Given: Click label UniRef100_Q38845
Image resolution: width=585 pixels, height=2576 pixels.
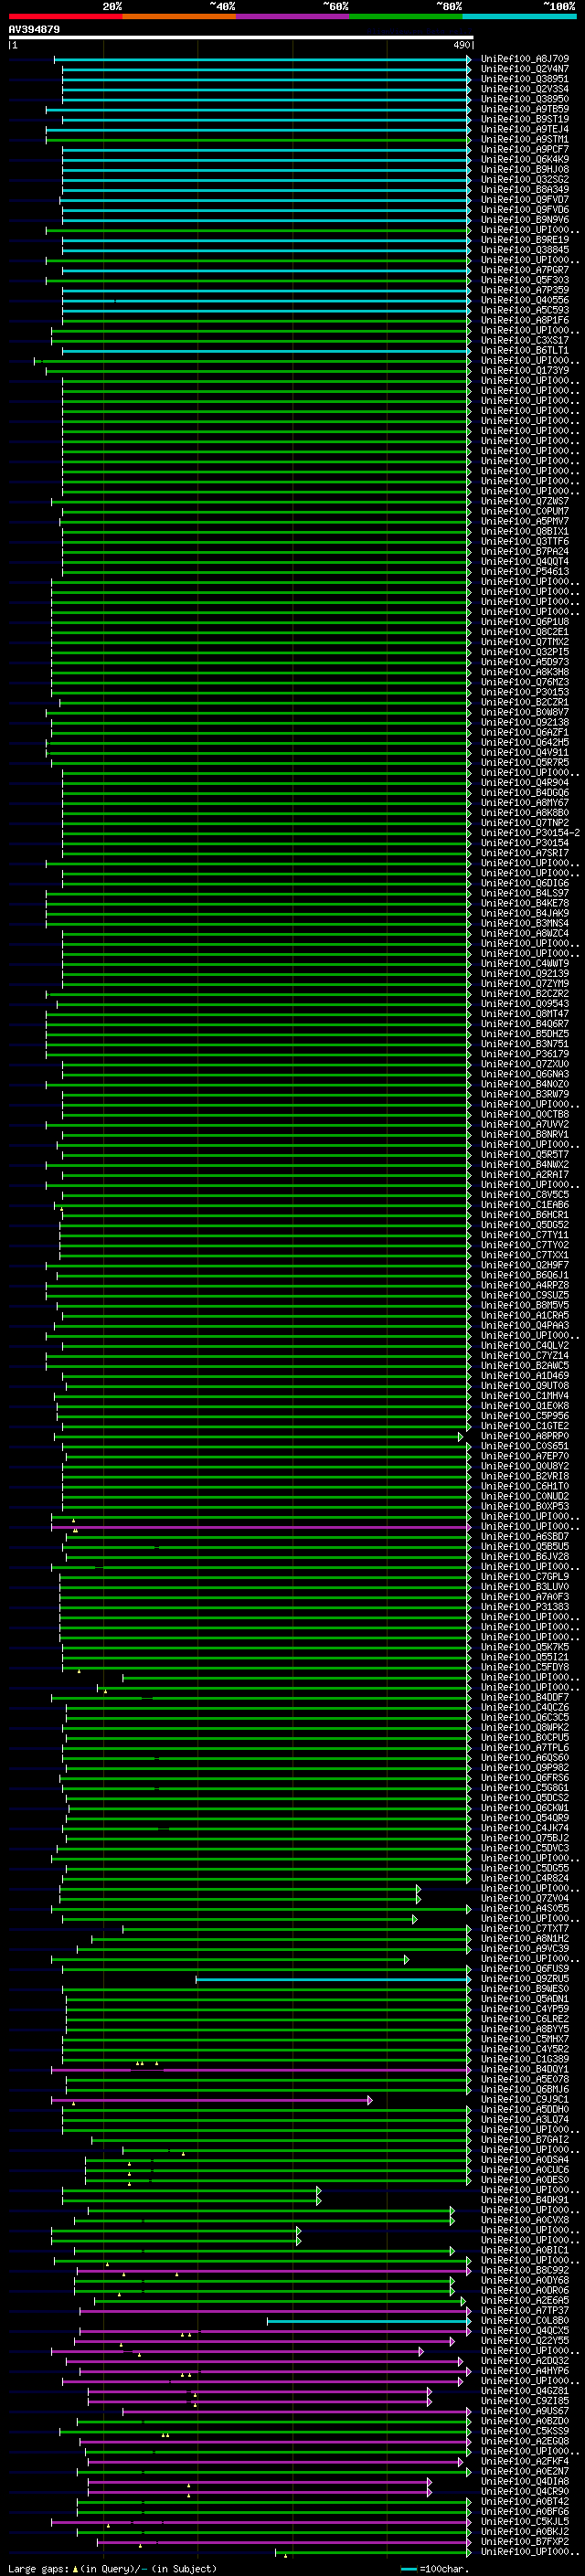Looking at the screenshot, I should (x=525, y=250).
